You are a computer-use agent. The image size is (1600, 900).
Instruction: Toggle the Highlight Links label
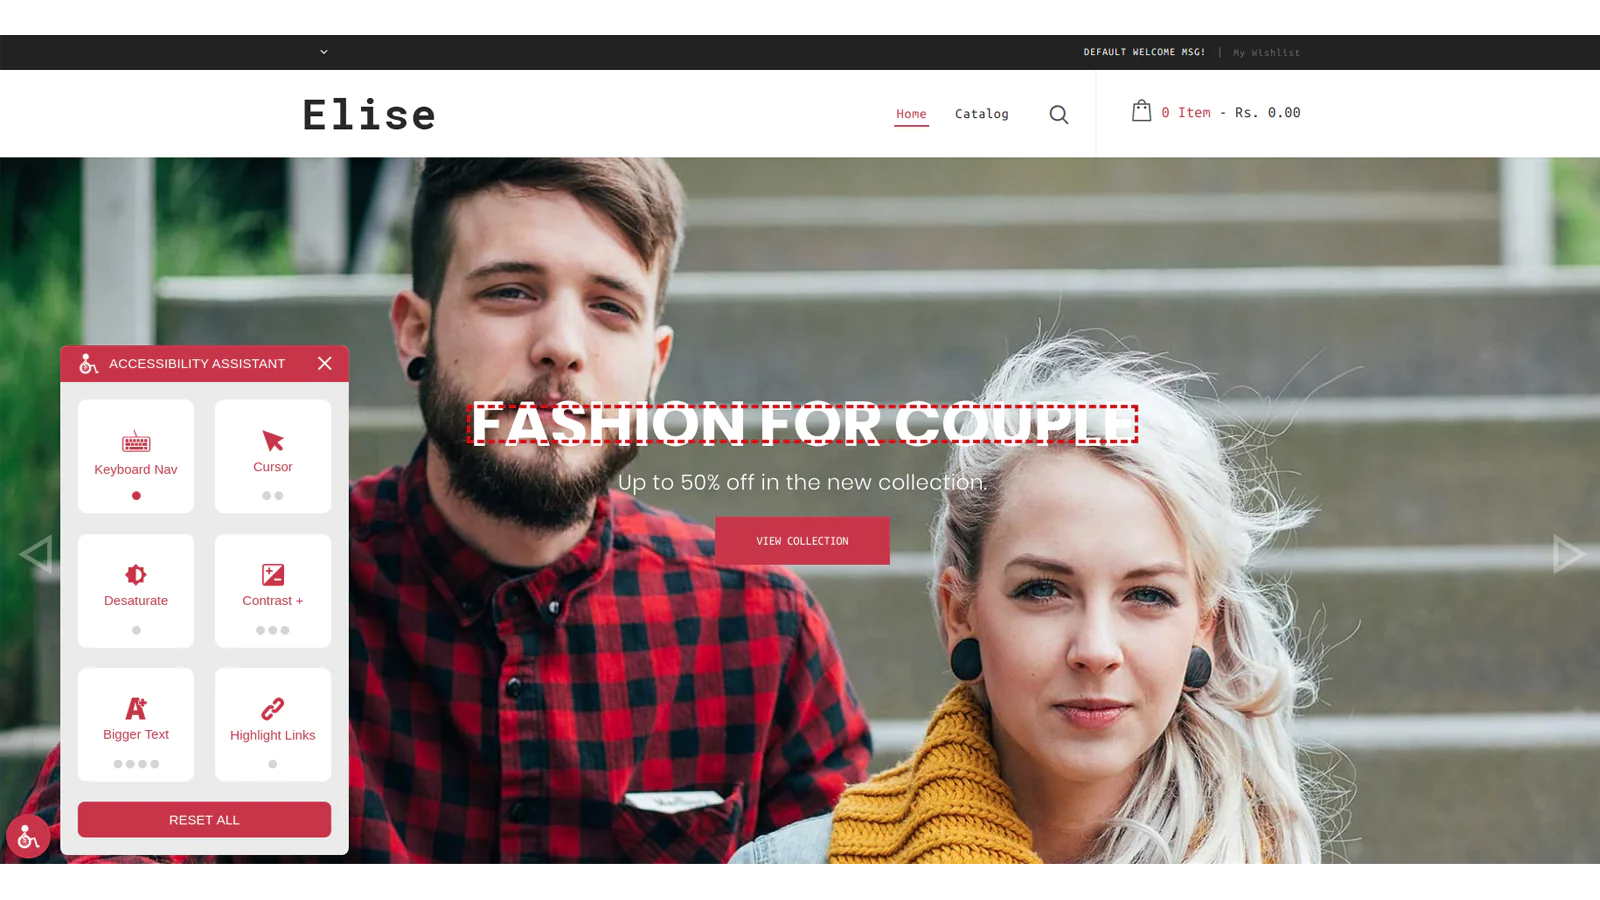point(273,735)
